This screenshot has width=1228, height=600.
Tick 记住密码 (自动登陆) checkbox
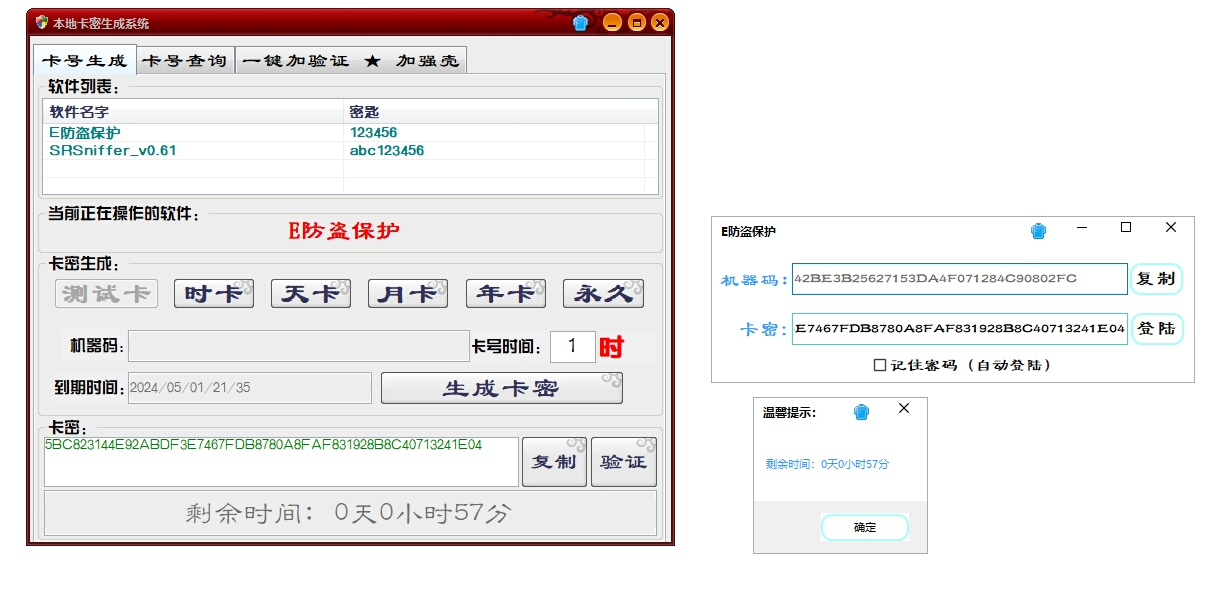point(880,365)
